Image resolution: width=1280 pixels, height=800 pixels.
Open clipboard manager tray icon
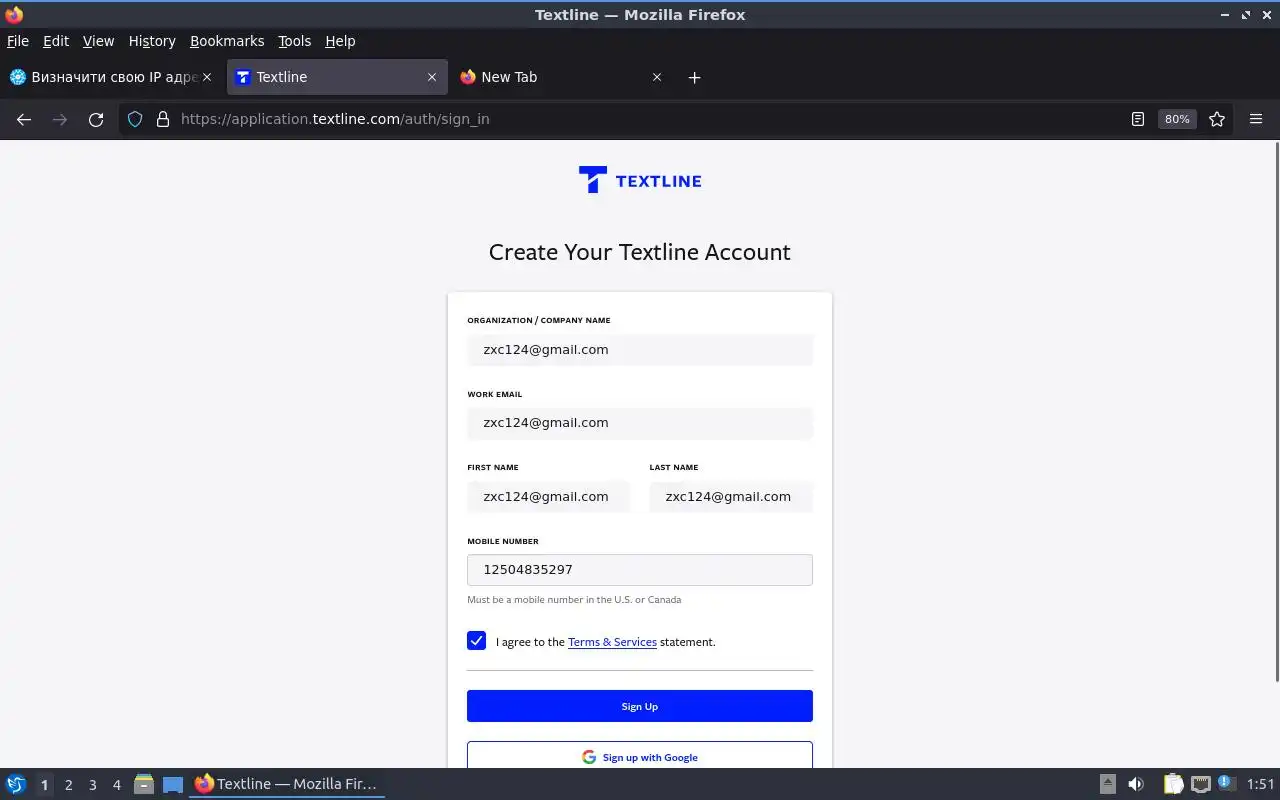click(1173, 785)
